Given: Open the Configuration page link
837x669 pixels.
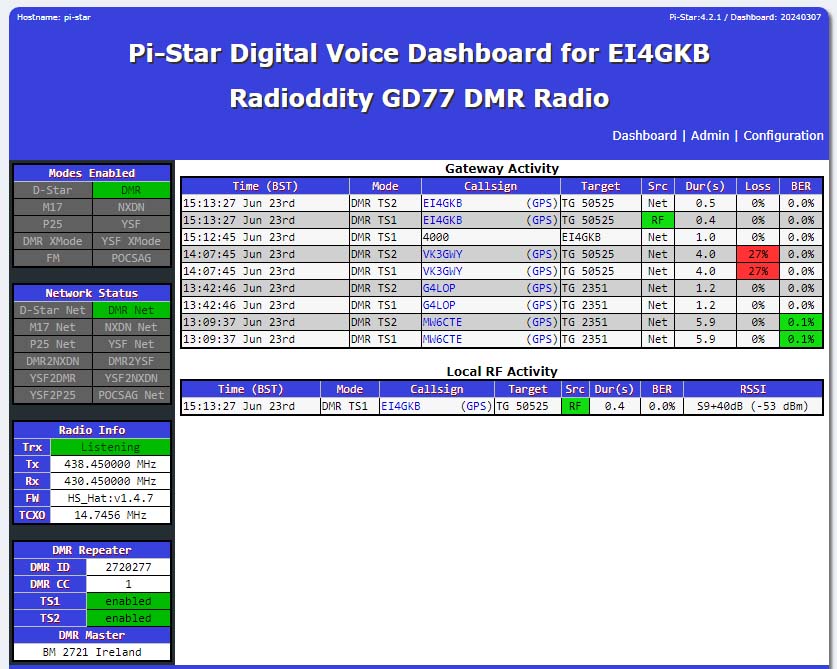Looking at the screenshot, I should tap(783, 136).
